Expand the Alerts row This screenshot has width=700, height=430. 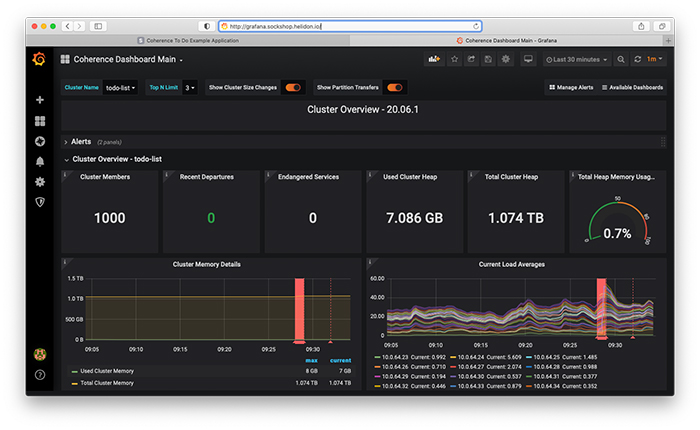tap(81, 142)
